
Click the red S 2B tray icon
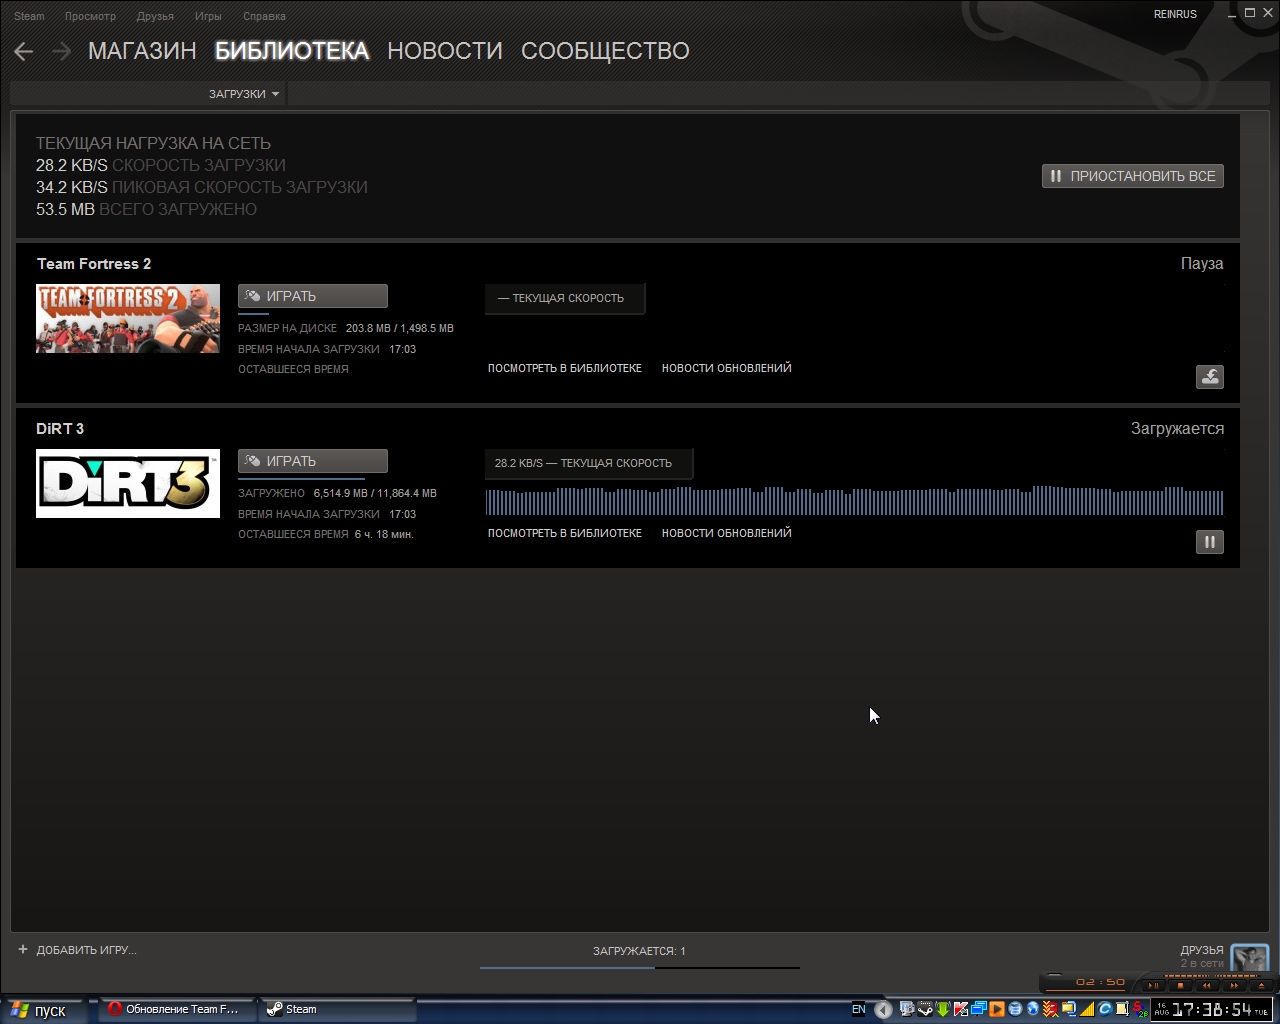(x=1141, y=1010)
